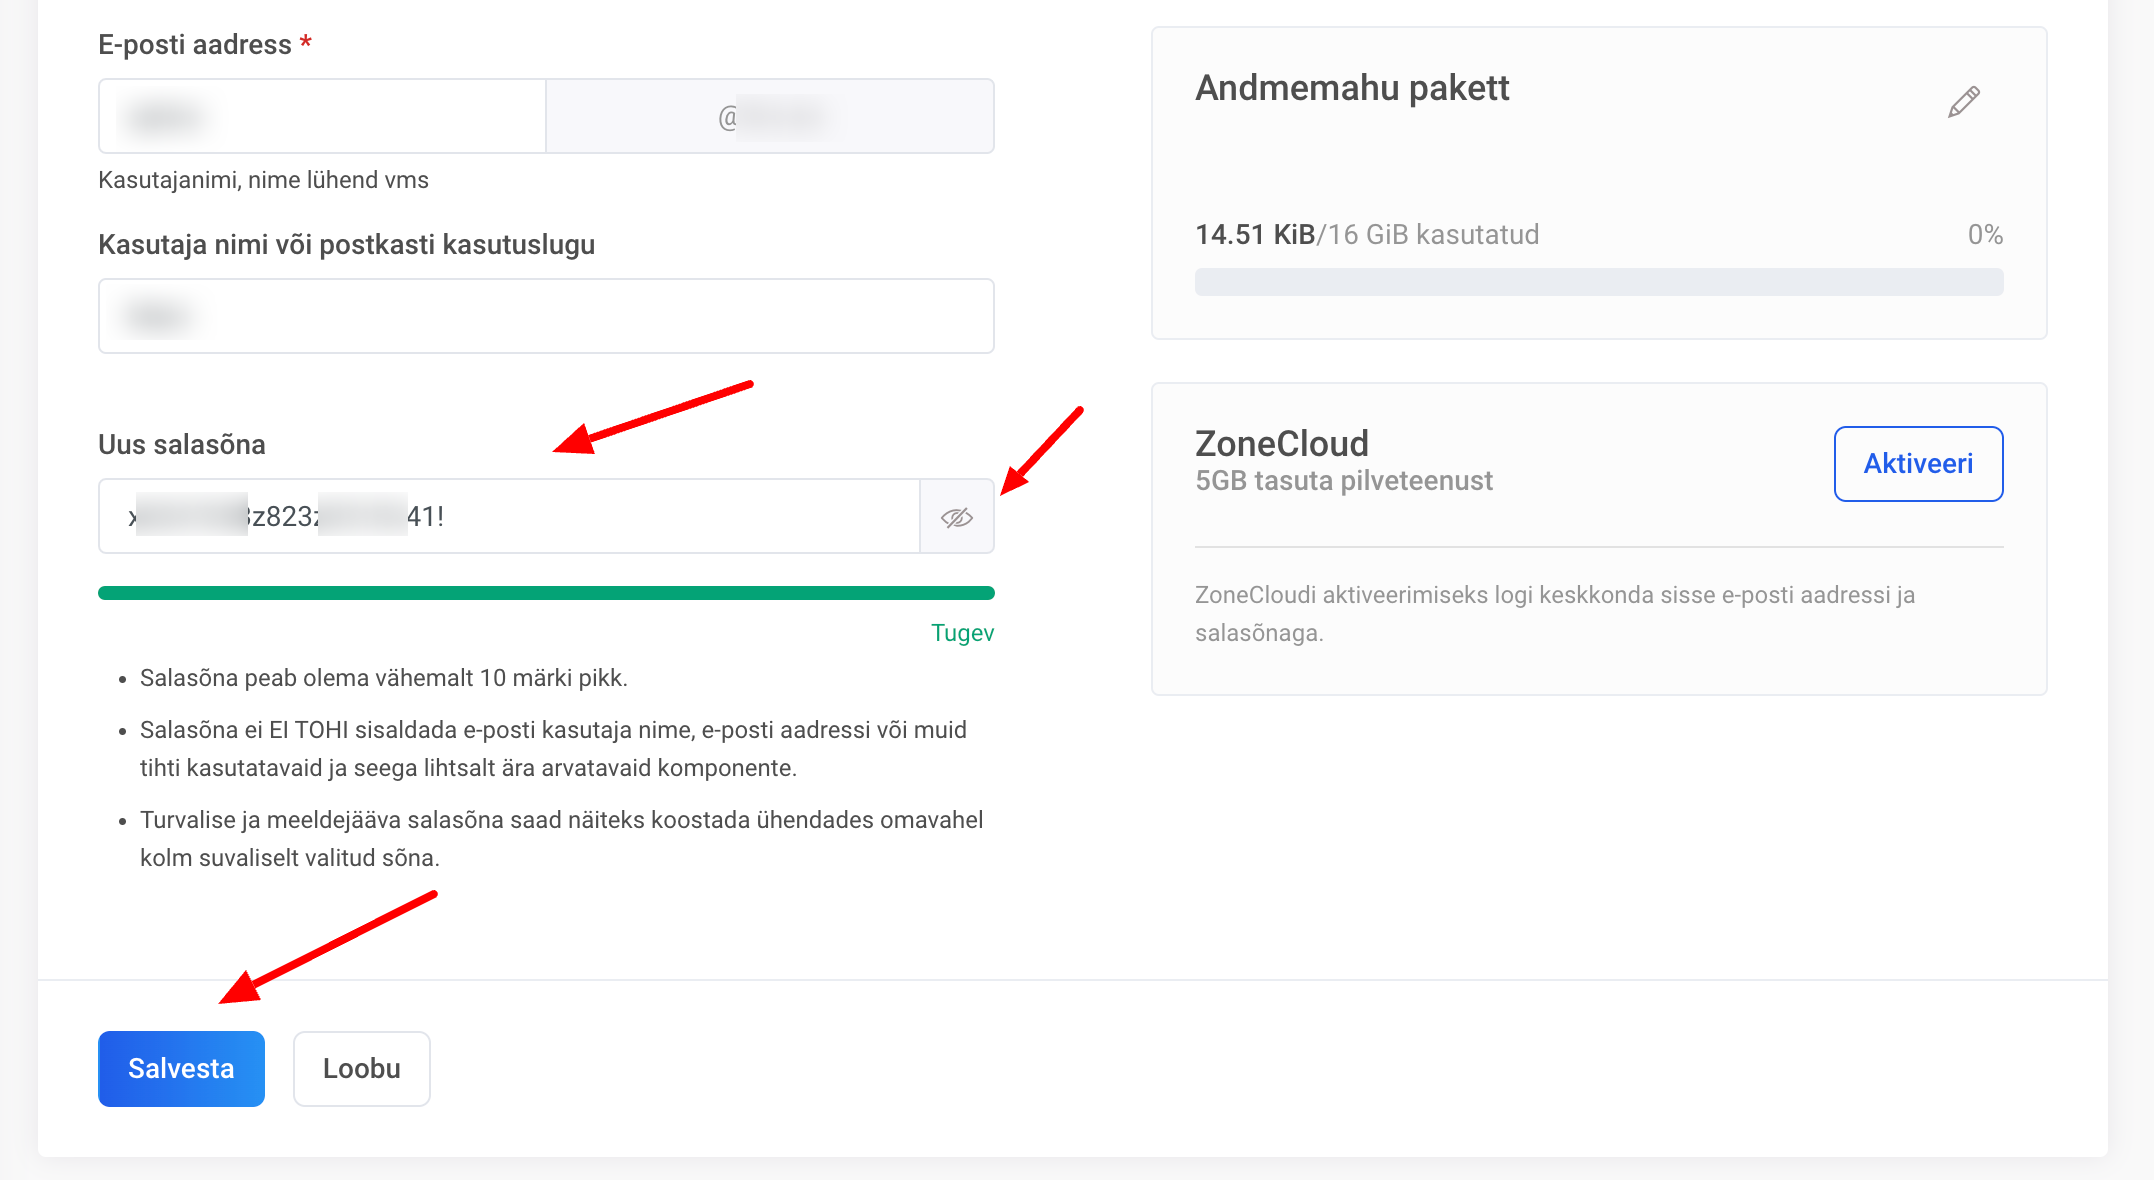Click the storage usage progress bar
The image size is (2154, 1180).
pos(1598,283)
